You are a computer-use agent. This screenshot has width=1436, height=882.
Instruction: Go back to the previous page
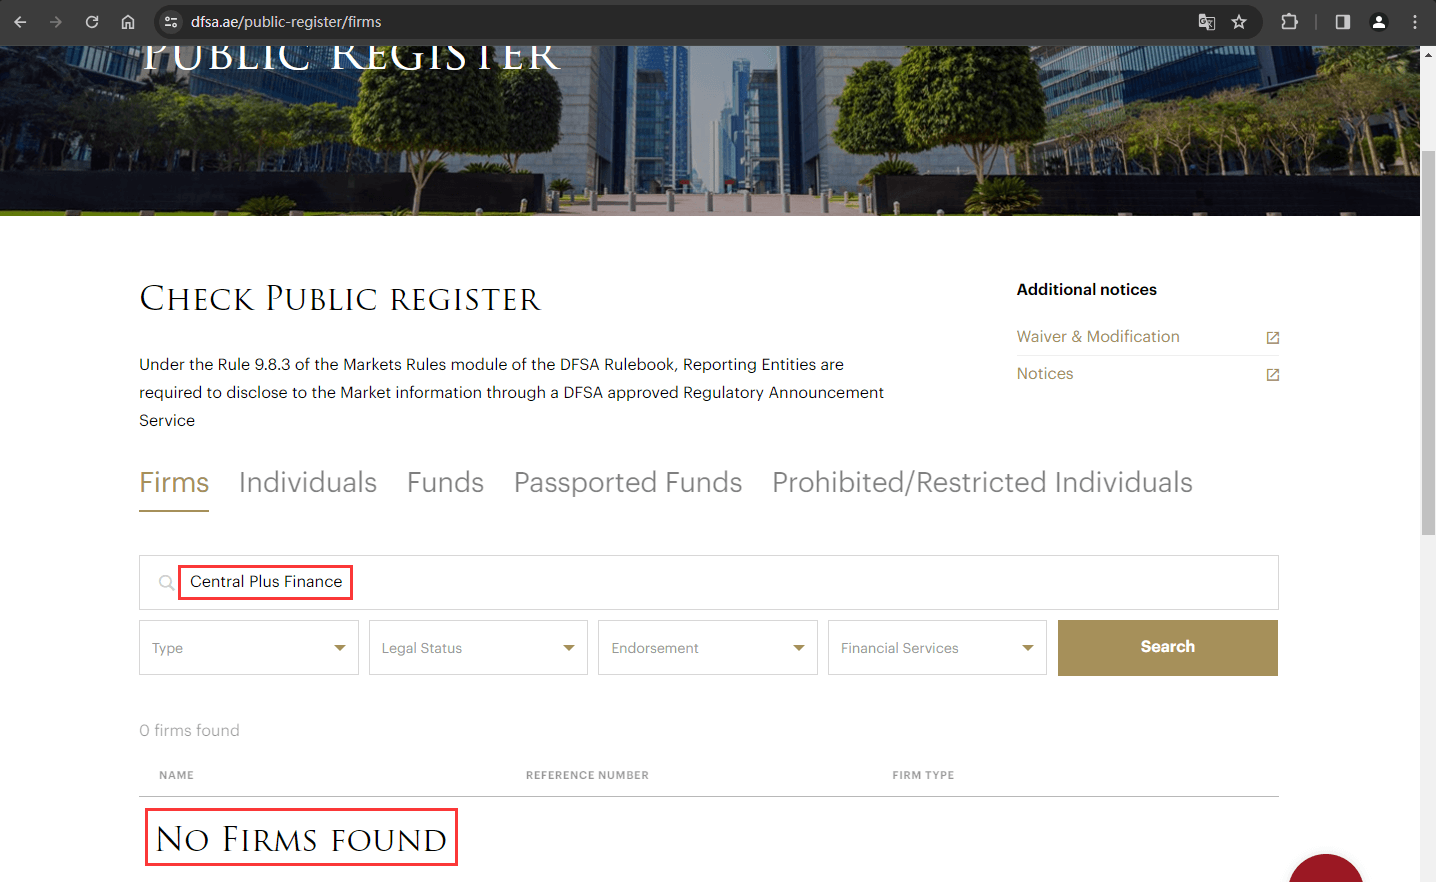tap(20, 22)
